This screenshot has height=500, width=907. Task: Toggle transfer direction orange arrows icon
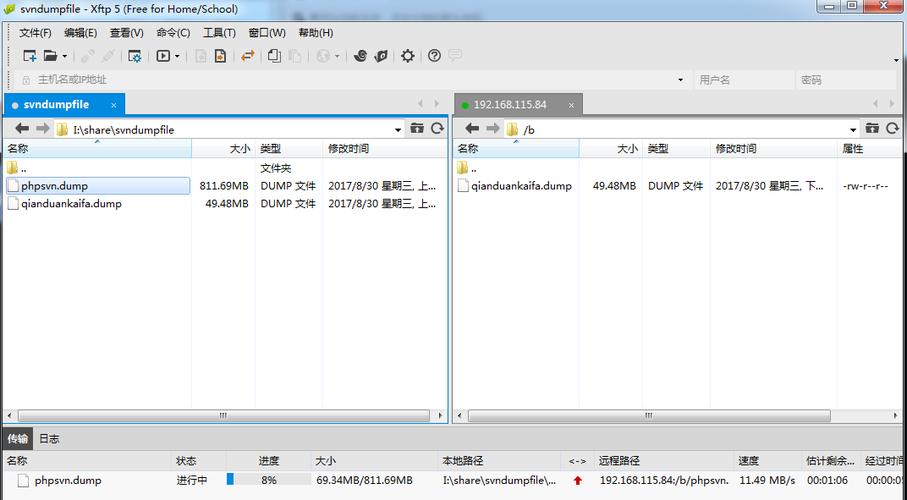248,56
